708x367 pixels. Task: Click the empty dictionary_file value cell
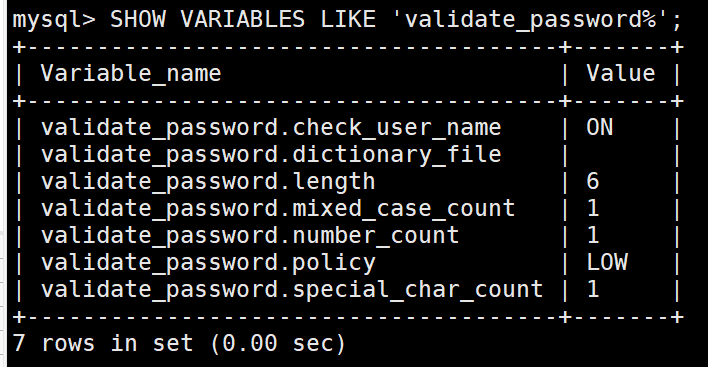[621, 154]
